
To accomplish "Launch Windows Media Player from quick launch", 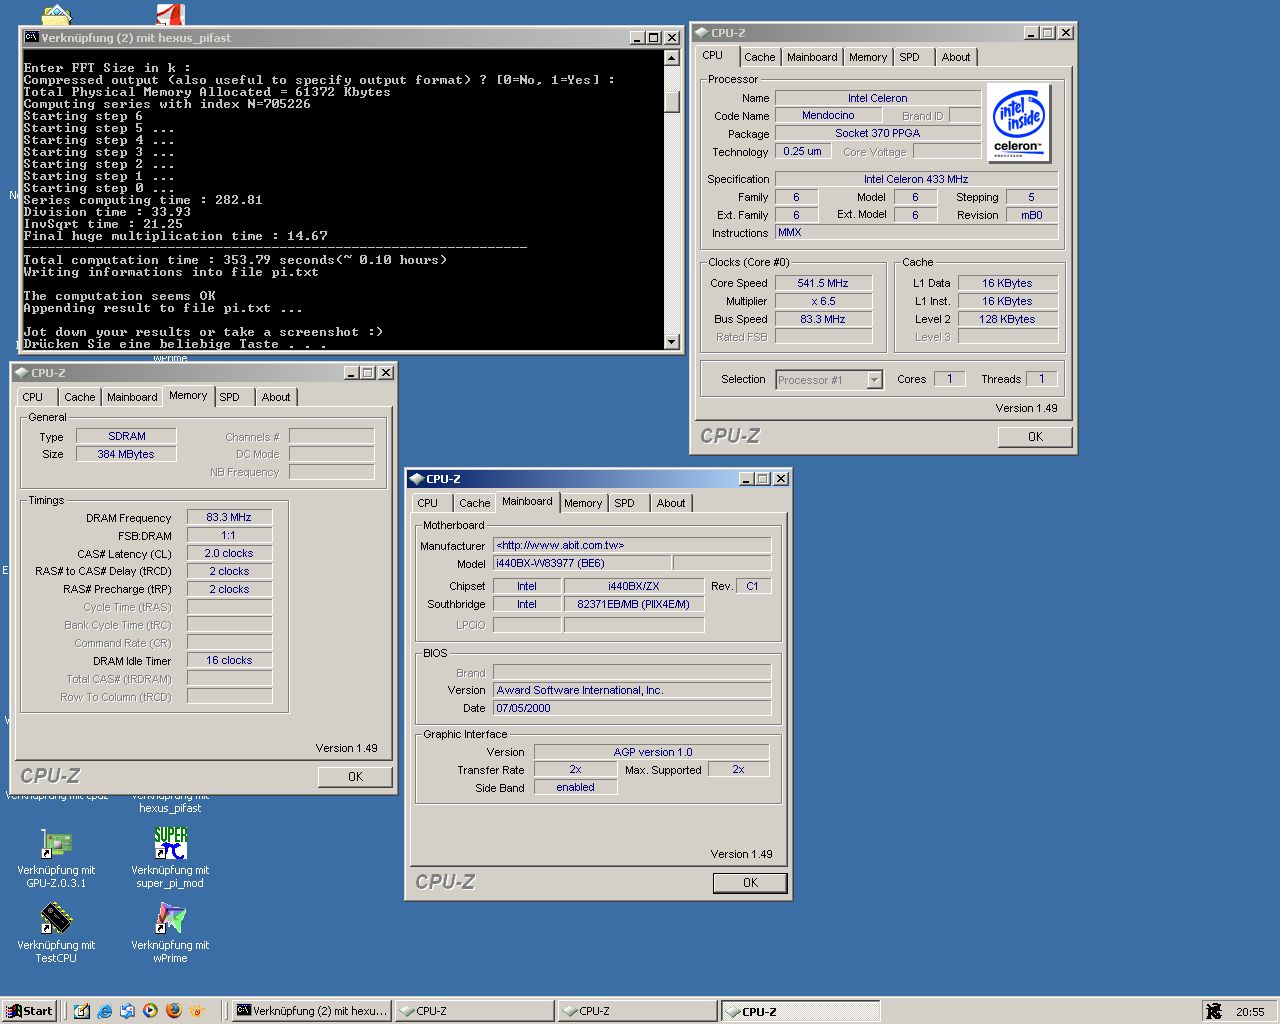I will point(150,1011).
